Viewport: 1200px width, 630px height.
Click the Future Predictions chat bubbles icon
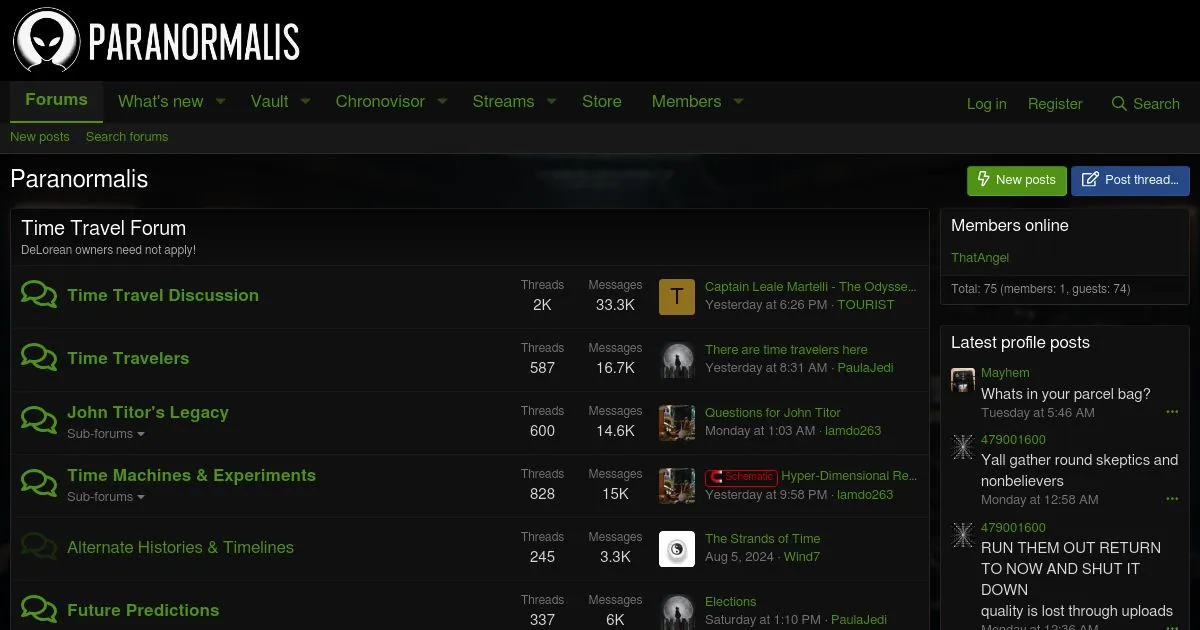click(x=39, y=610)
